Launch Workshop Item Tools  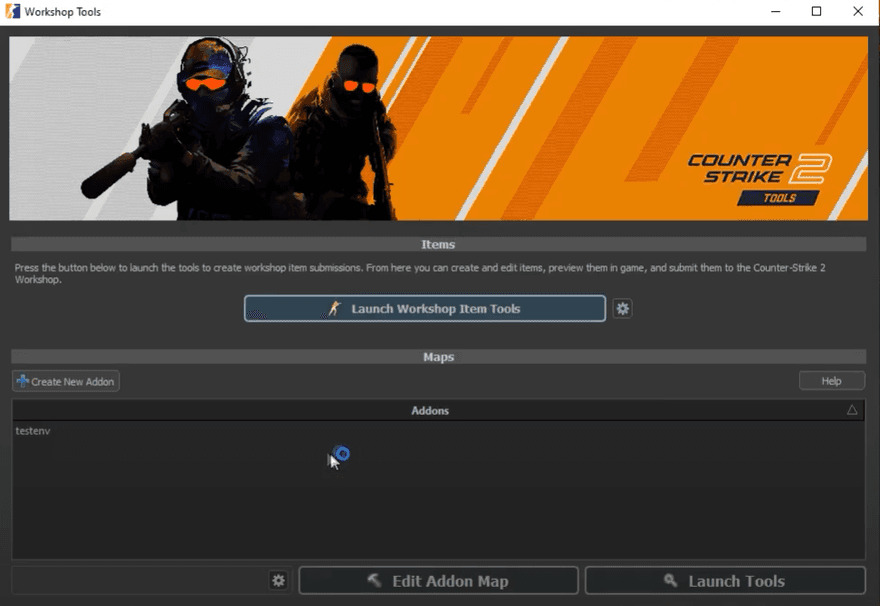[x=424, y=308]
